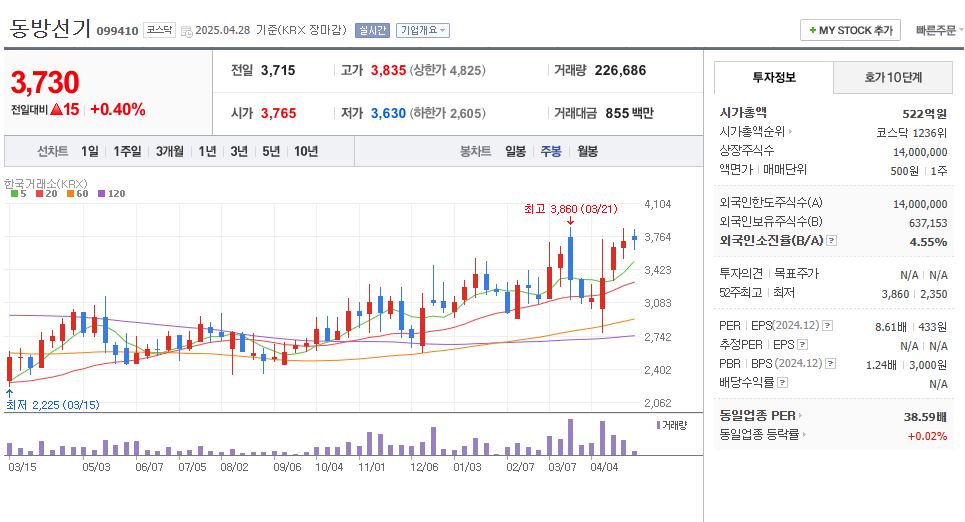Click the orange 60-day moving average swatch
Screen dimensions: 965x522
70,193
